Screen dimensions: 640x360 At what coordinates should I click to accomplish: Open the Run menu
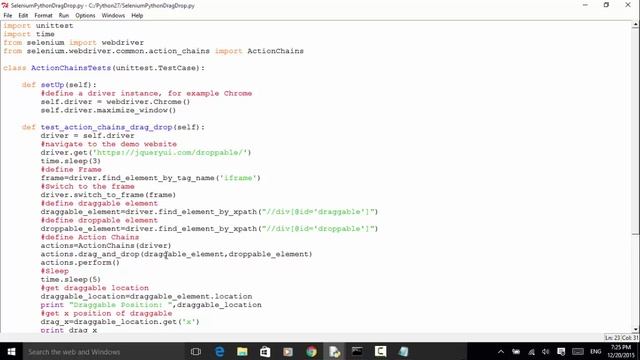[x=64, y=16]
